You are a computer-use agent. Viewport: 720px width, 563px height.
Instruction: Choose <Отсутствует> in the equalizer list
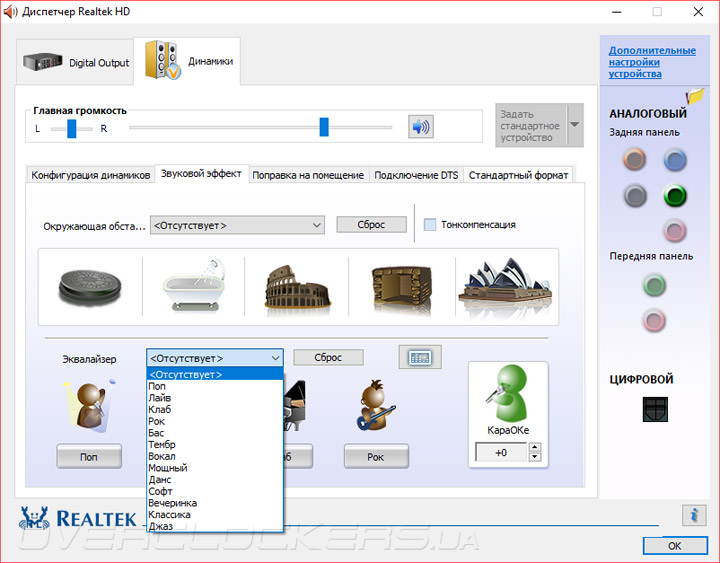pyautogui.click(x=214, y=374)
